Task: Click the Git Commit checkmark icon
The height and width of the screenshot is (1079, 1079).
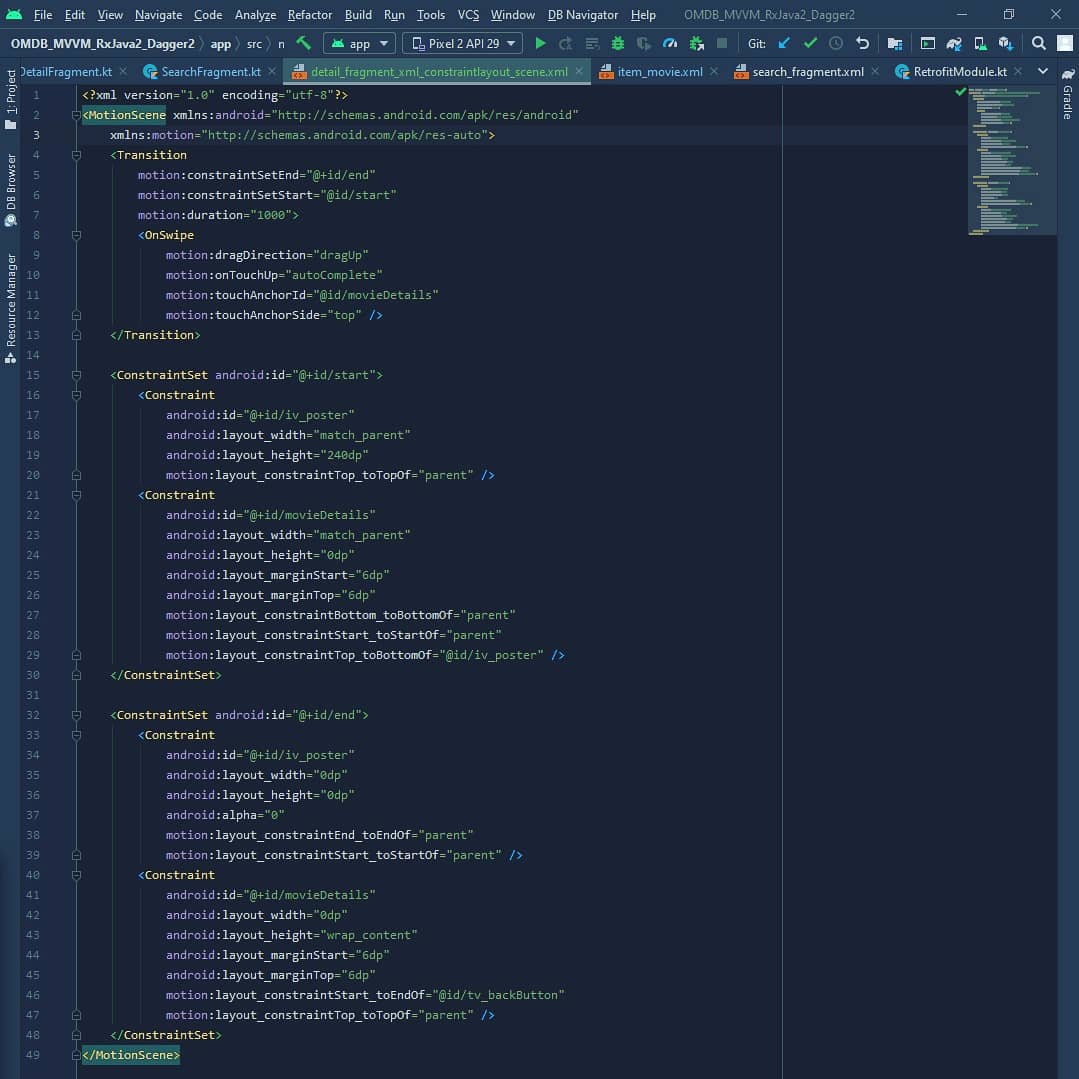Action: tap(810, 43)
